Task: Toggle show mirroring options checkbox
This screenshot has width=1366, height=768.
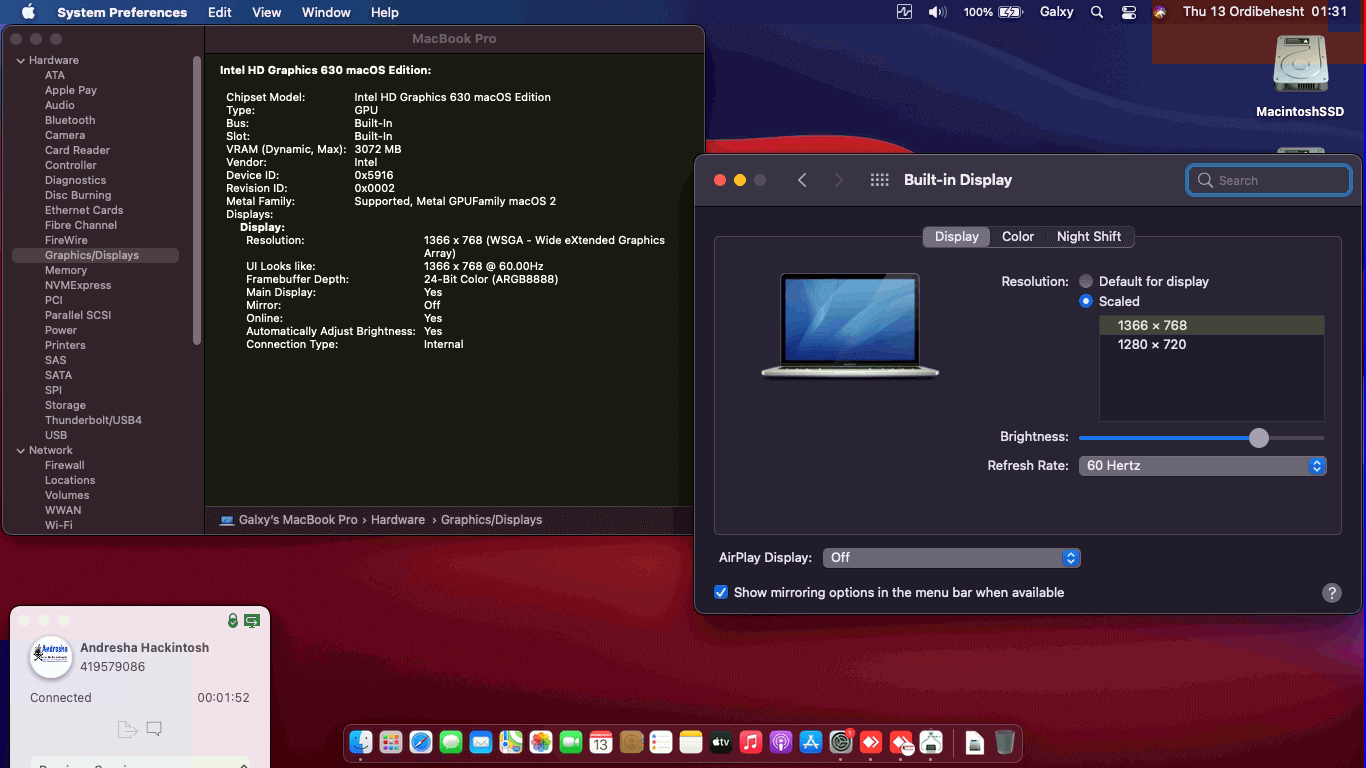Action: click(x=721, y=592)
